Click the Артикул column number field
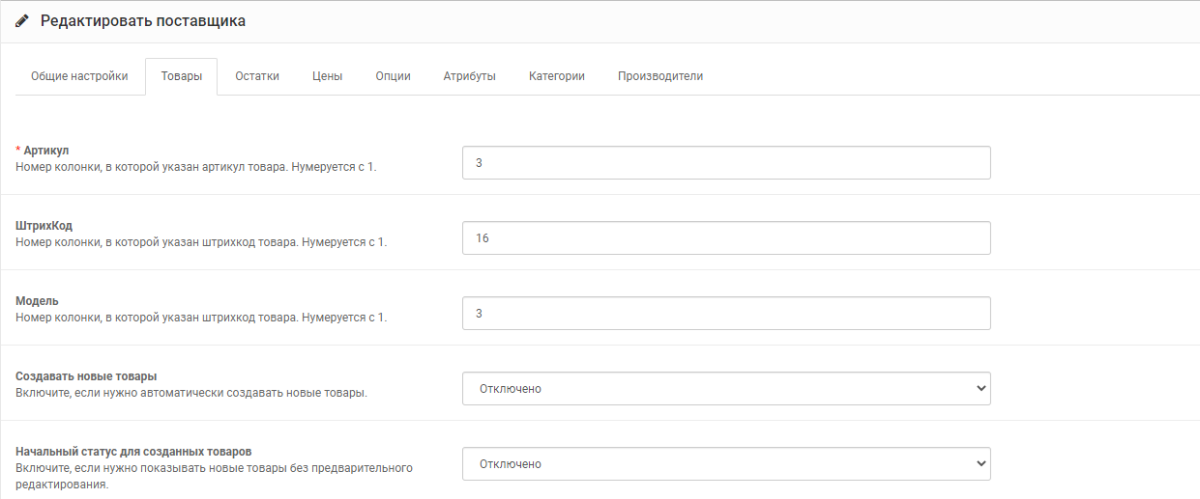This screenshot has width=1200, height=499. click(x=726, y=163)
